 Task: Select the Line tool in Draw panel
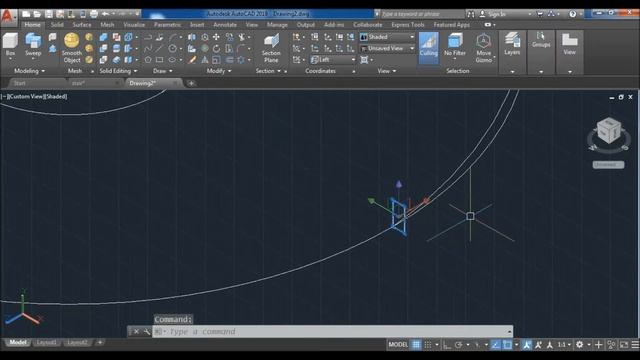pyautogui.click(x=159, y=49)
